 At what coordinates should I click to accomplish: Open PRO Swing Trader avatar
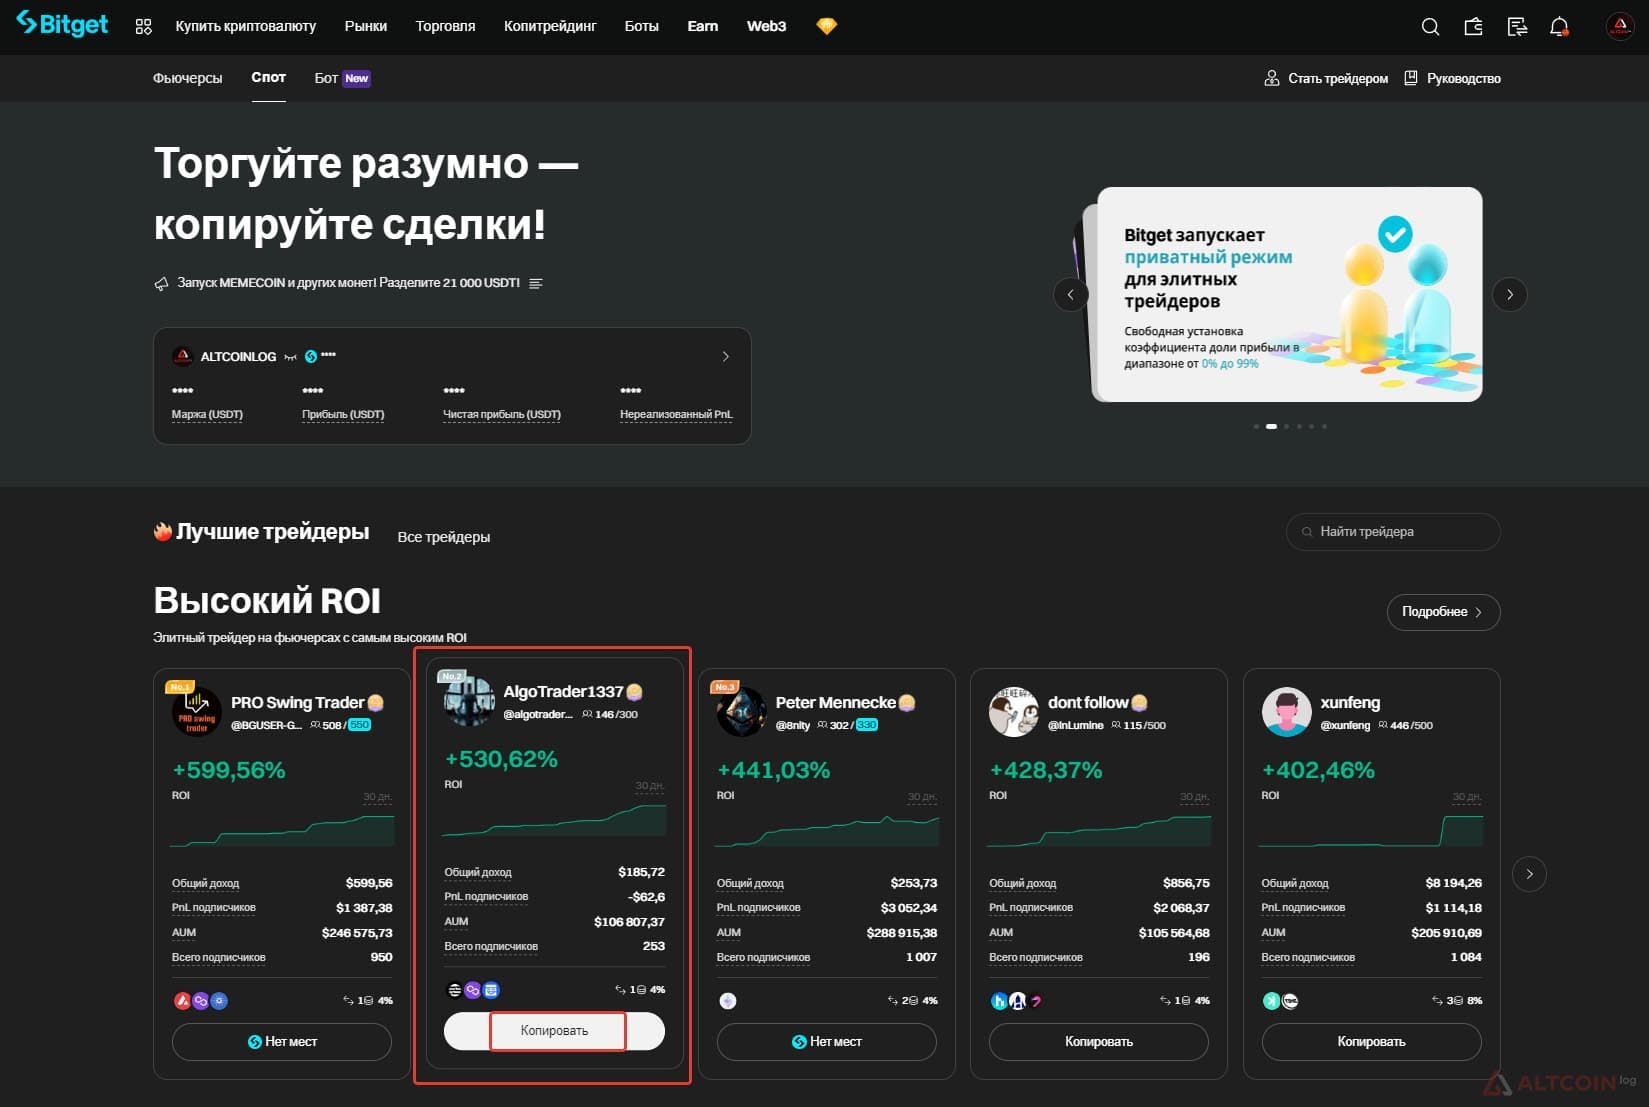point(197,711)
